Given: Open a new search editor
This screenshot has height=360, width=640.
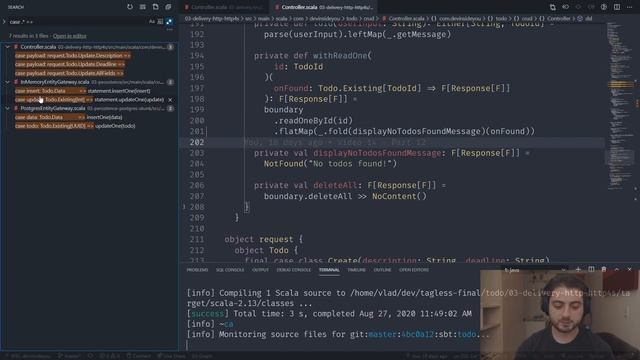Looking at the screenshot, I should click(156, 7).
